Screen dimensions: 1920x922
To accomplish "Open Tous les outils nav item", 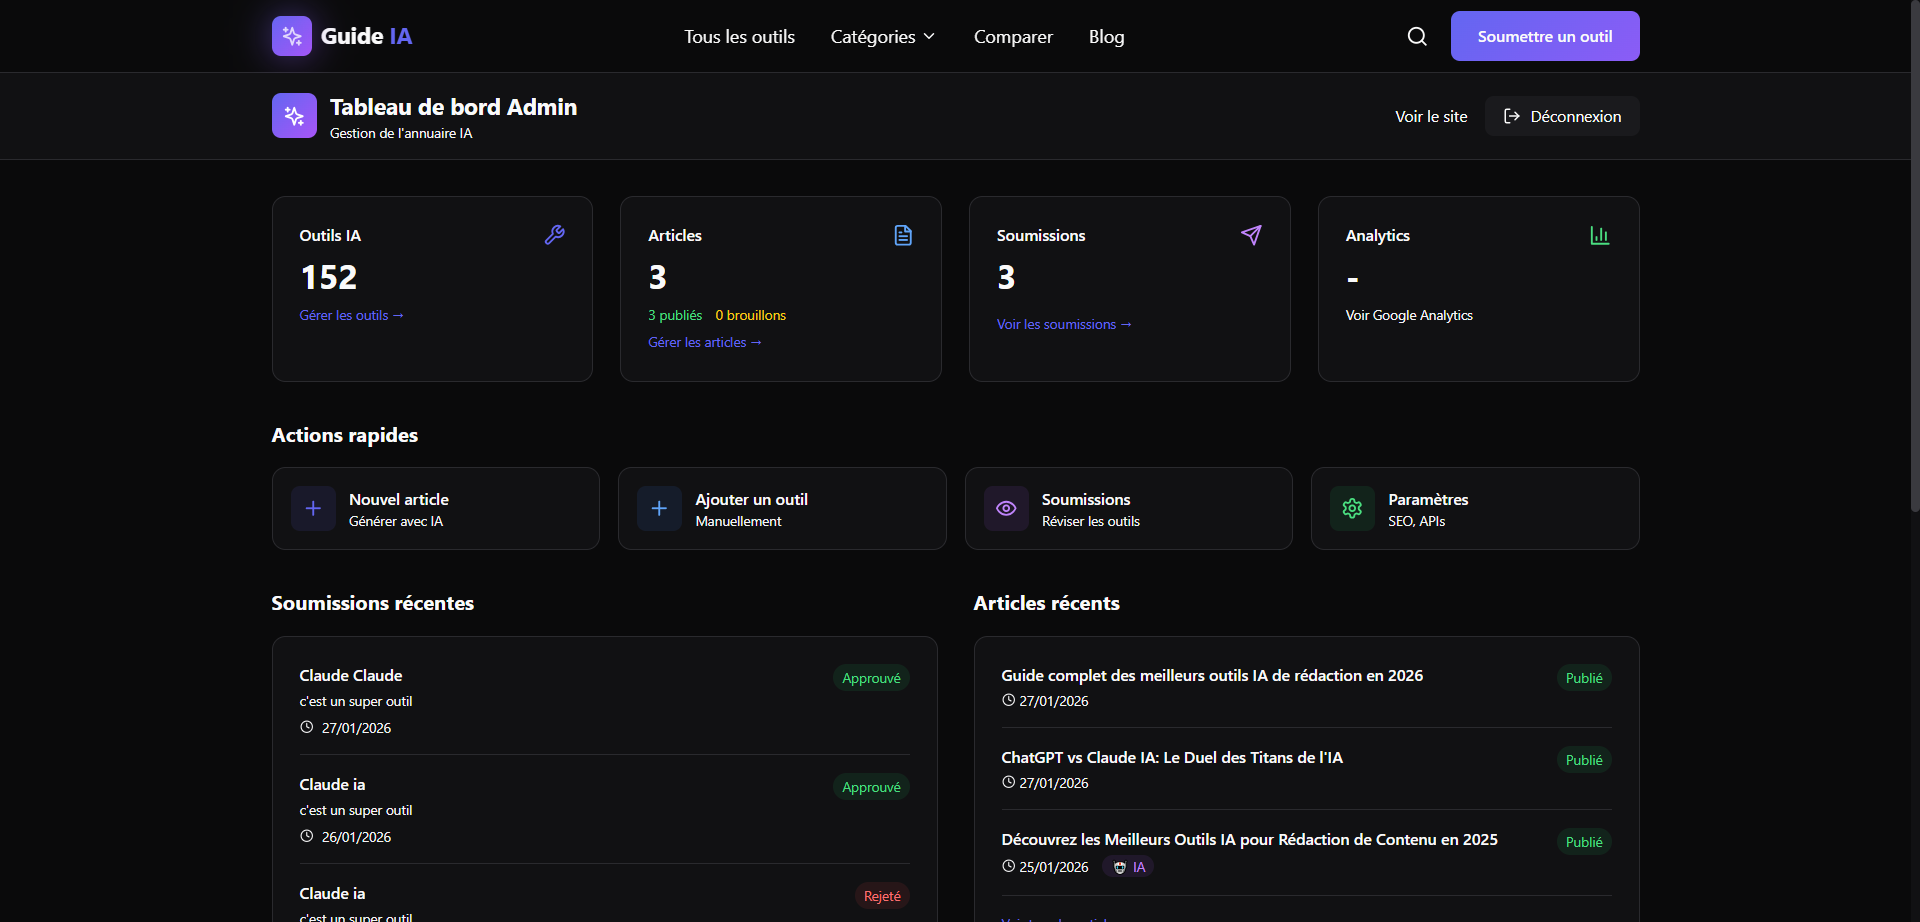I will click(x=739, y=37).
